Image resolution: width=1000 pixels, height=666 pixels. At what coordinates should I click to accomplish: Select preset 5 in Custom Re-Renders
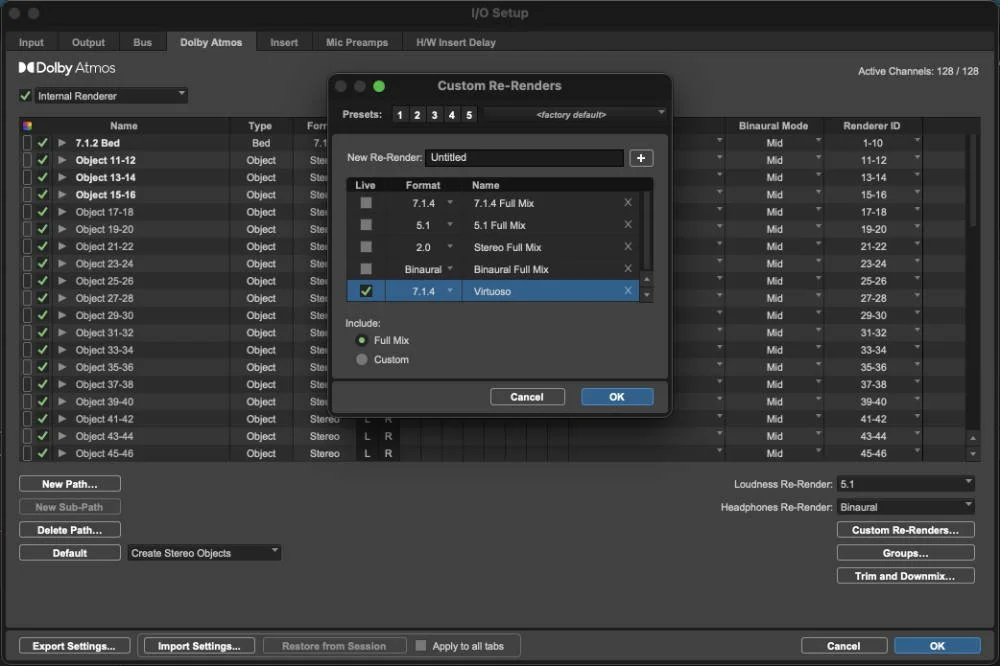click(469, 115)
